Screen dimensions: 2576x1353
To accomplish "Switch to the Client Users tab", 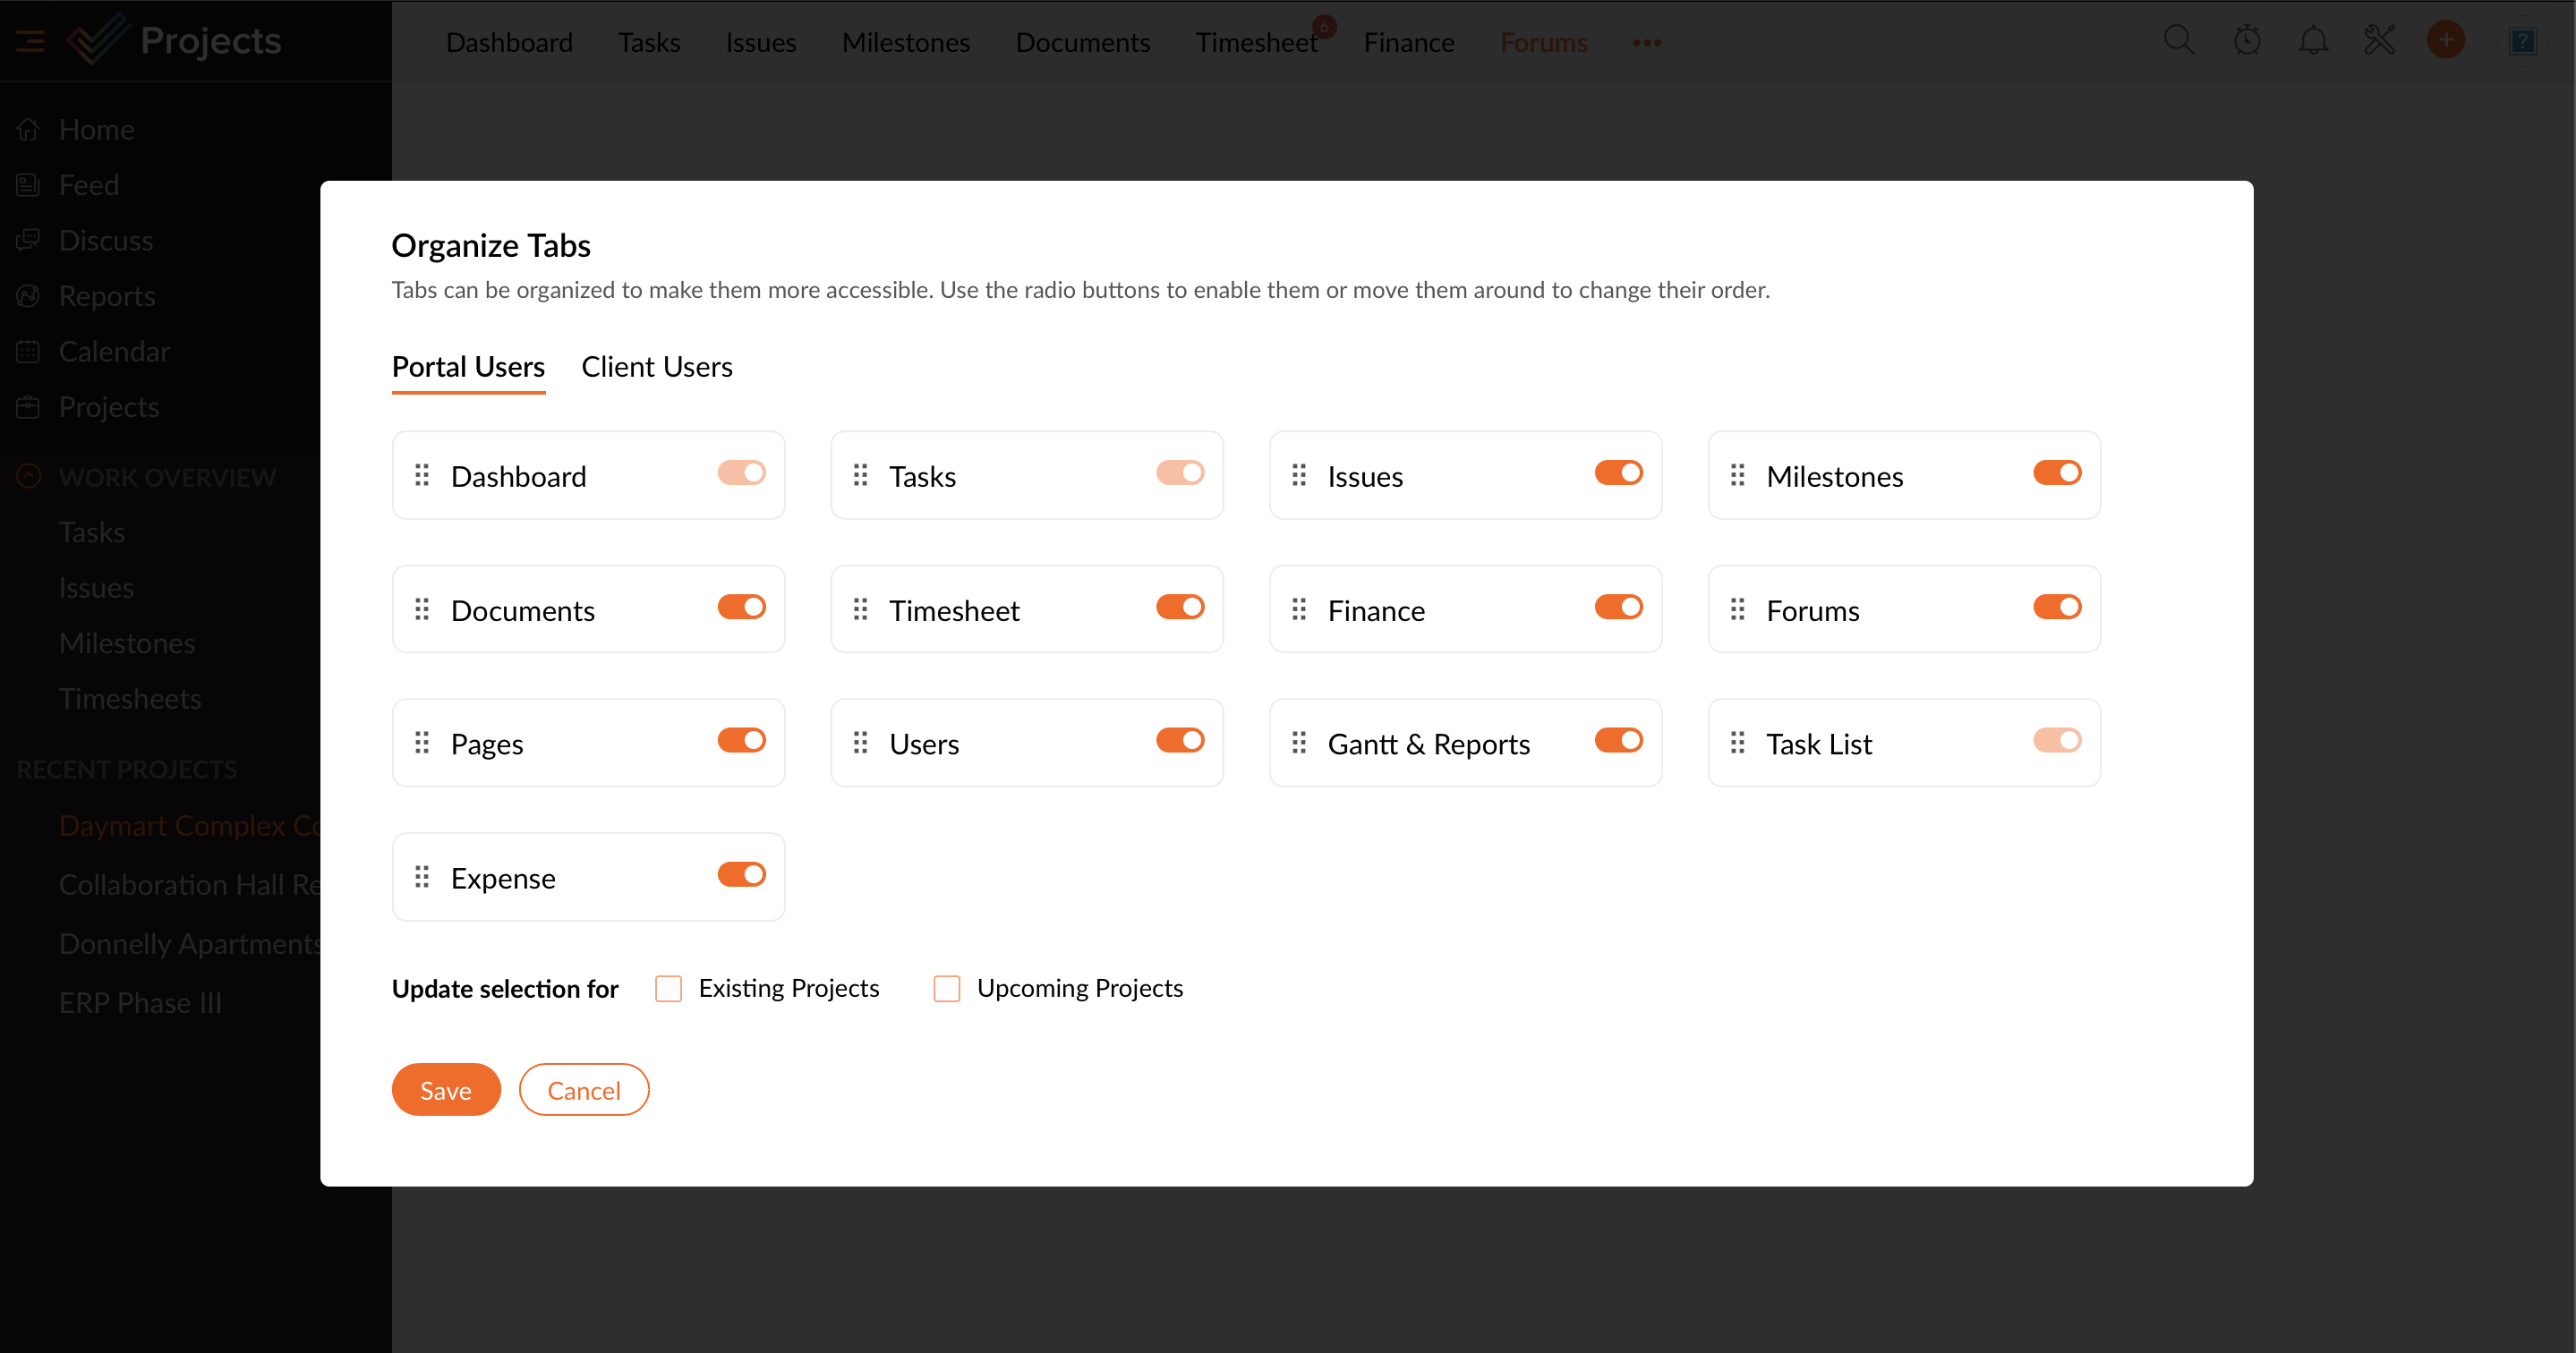I will coord(656,367).
